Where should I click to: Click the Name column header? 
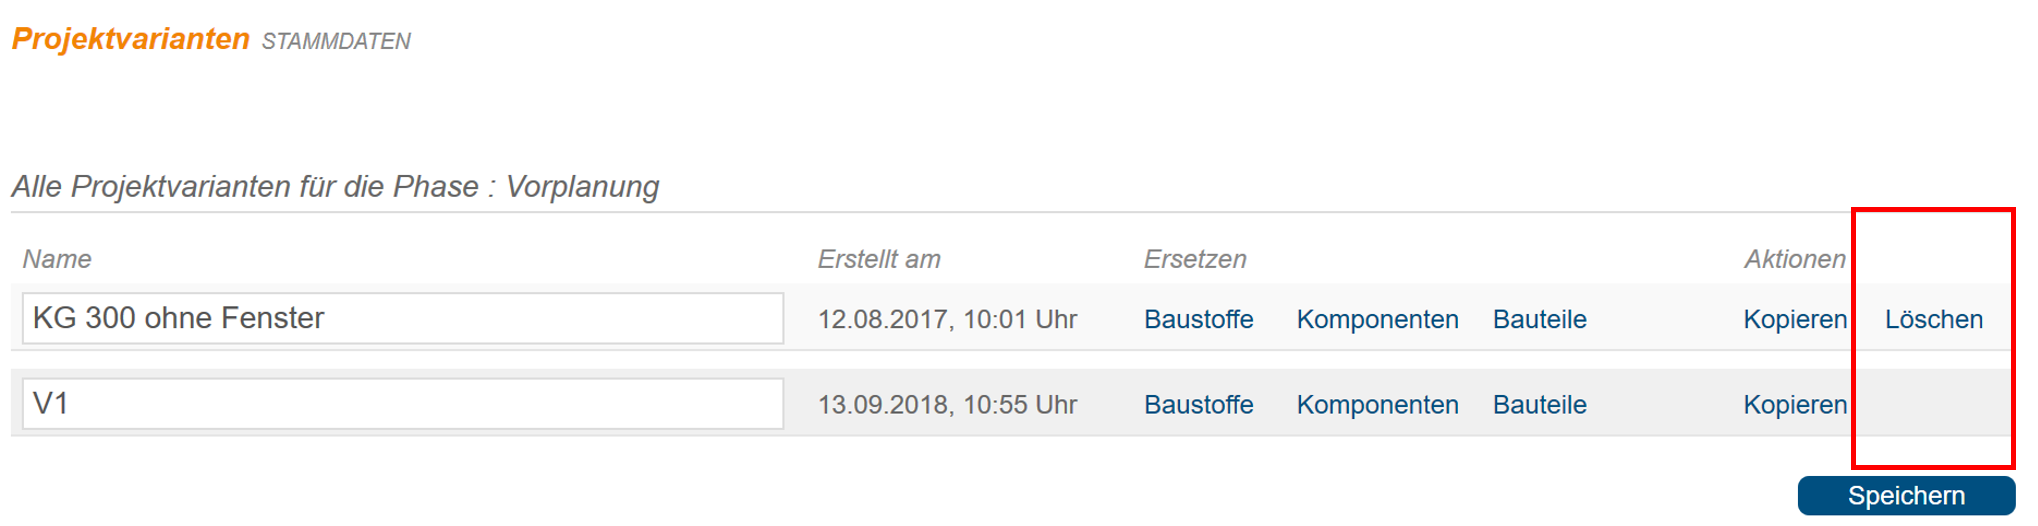tap(57, 259)
